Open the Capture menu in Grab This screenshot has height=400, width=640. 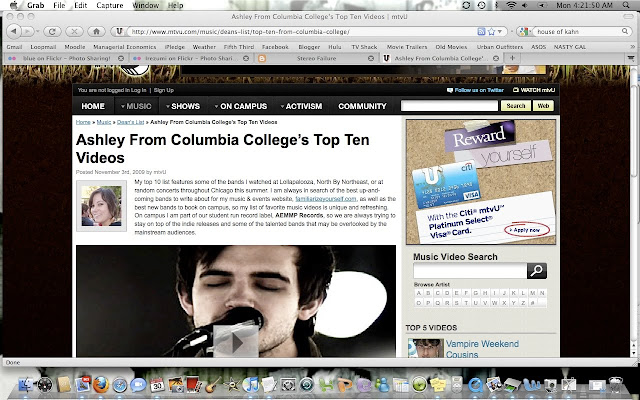pyautogui.click(x=109, y=5)
